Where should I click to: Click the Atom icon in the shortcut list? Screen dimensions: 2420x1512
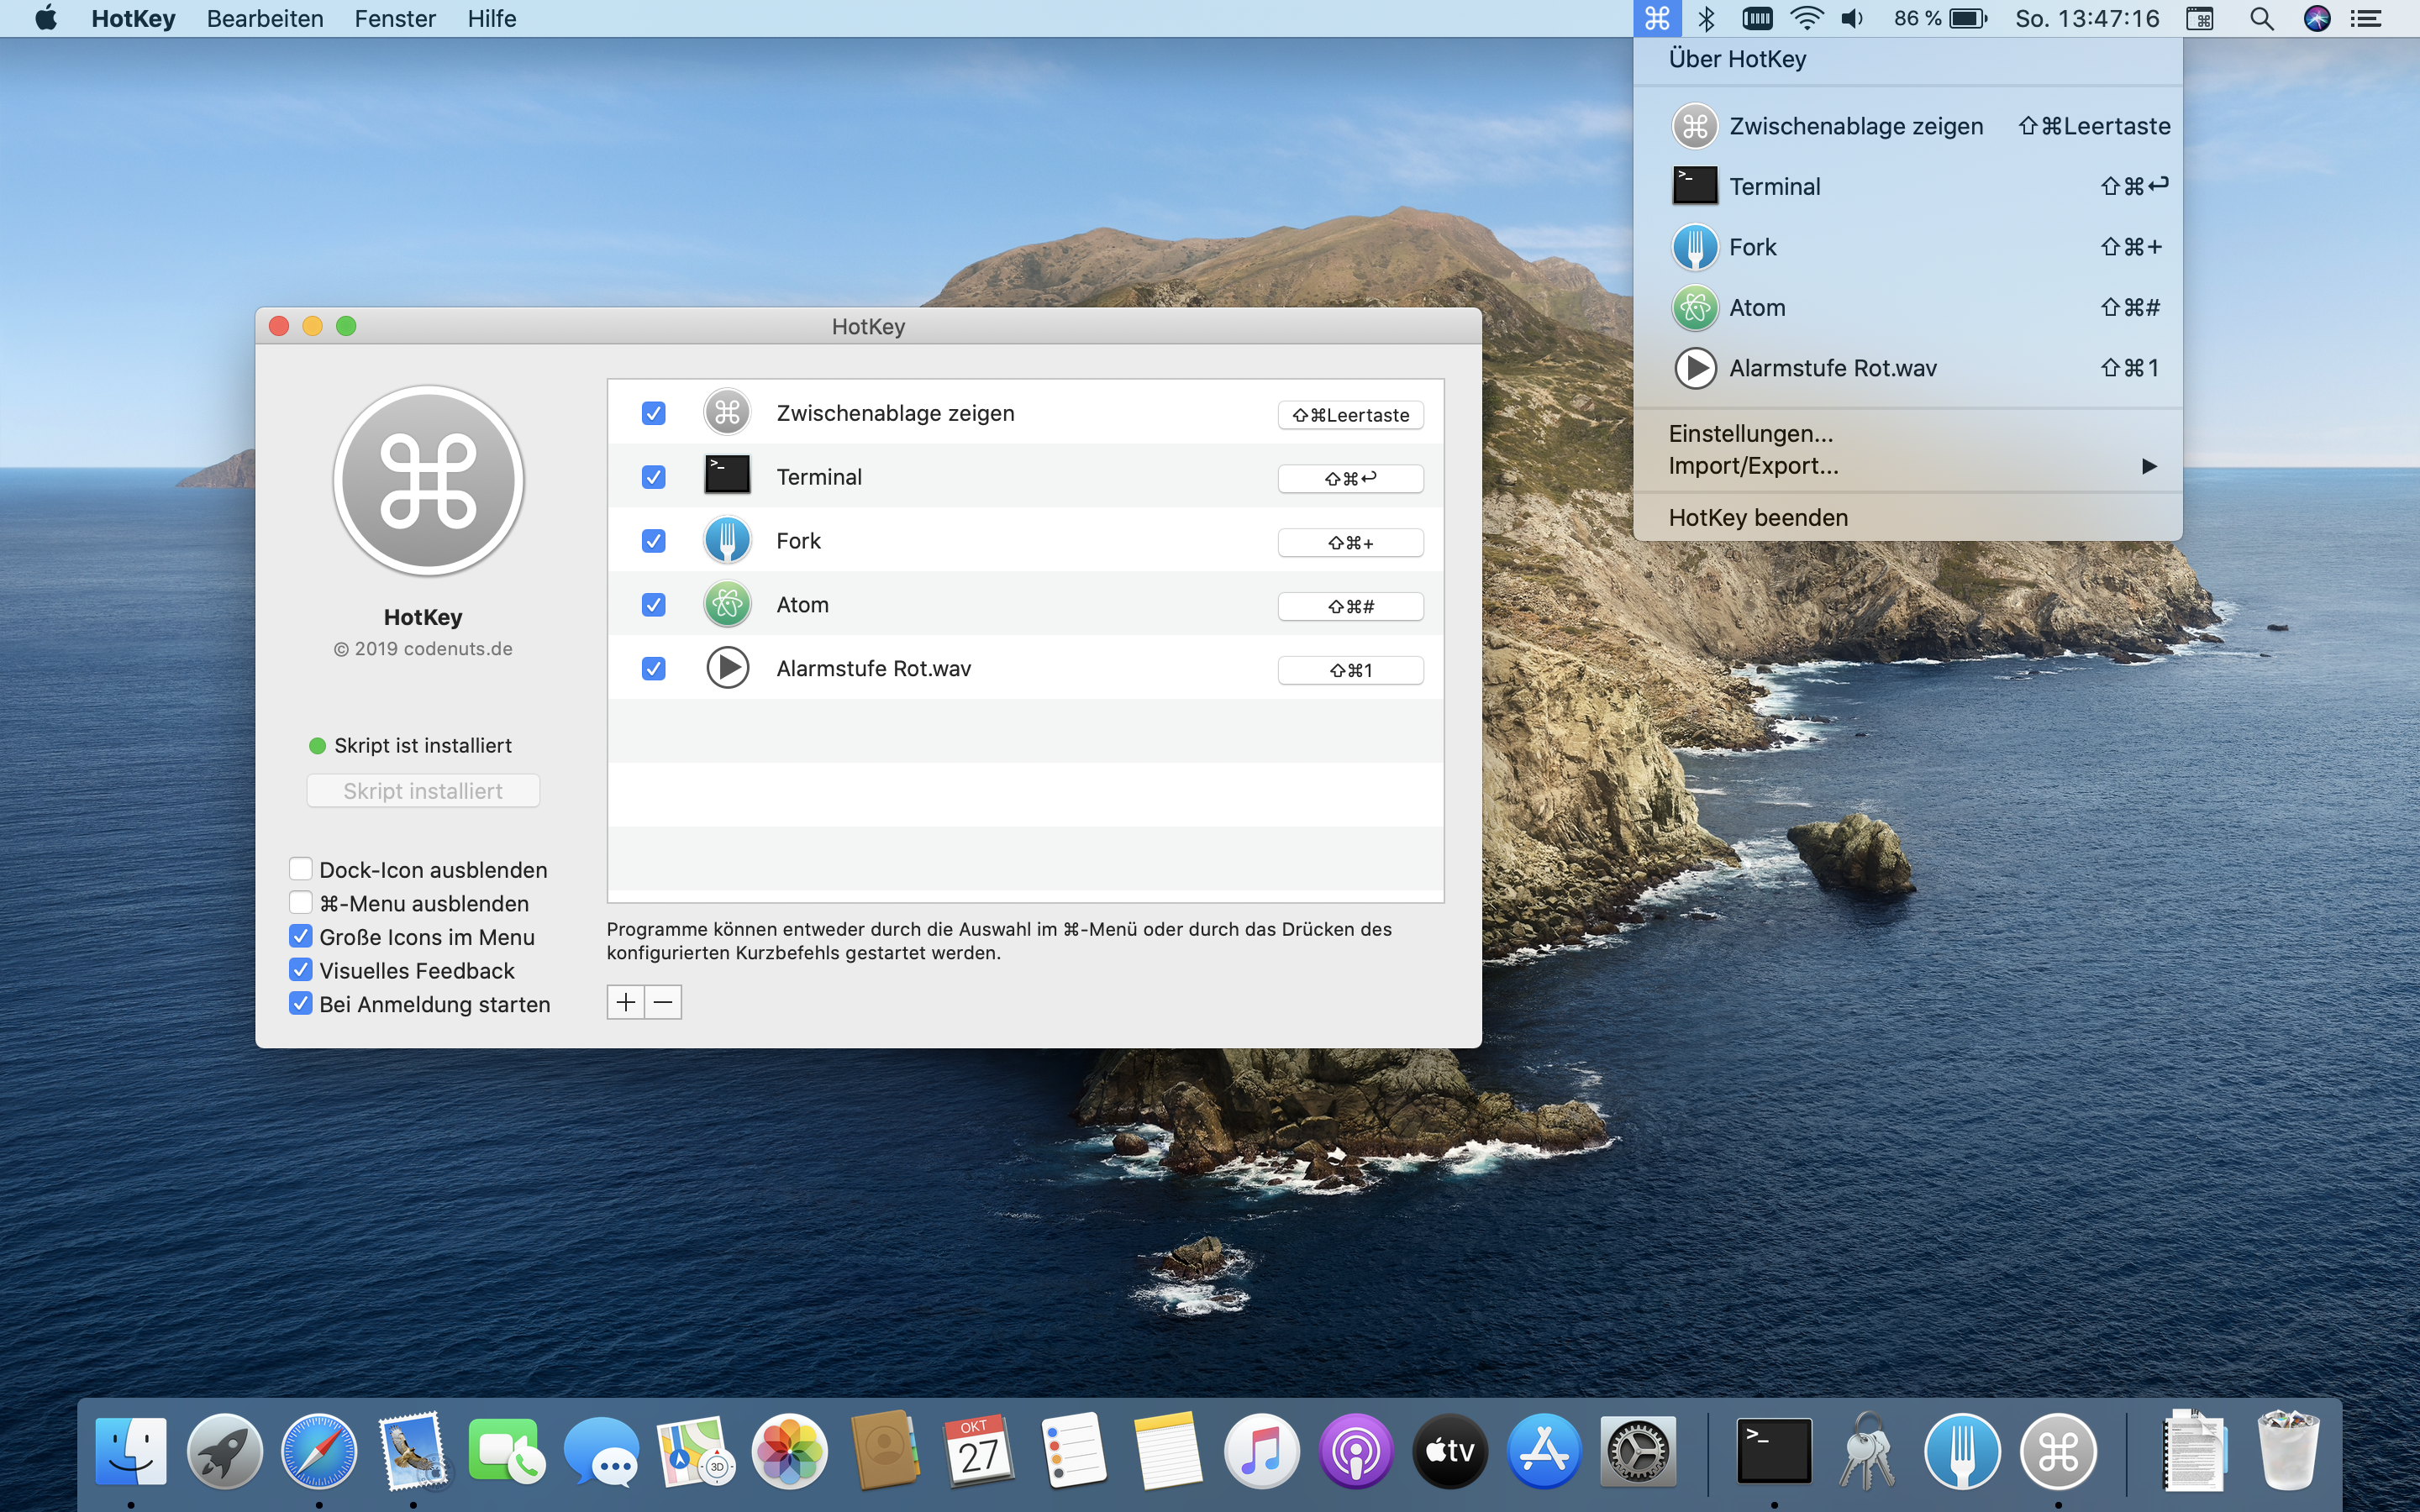pyautogui.click(x=727, y=605)
